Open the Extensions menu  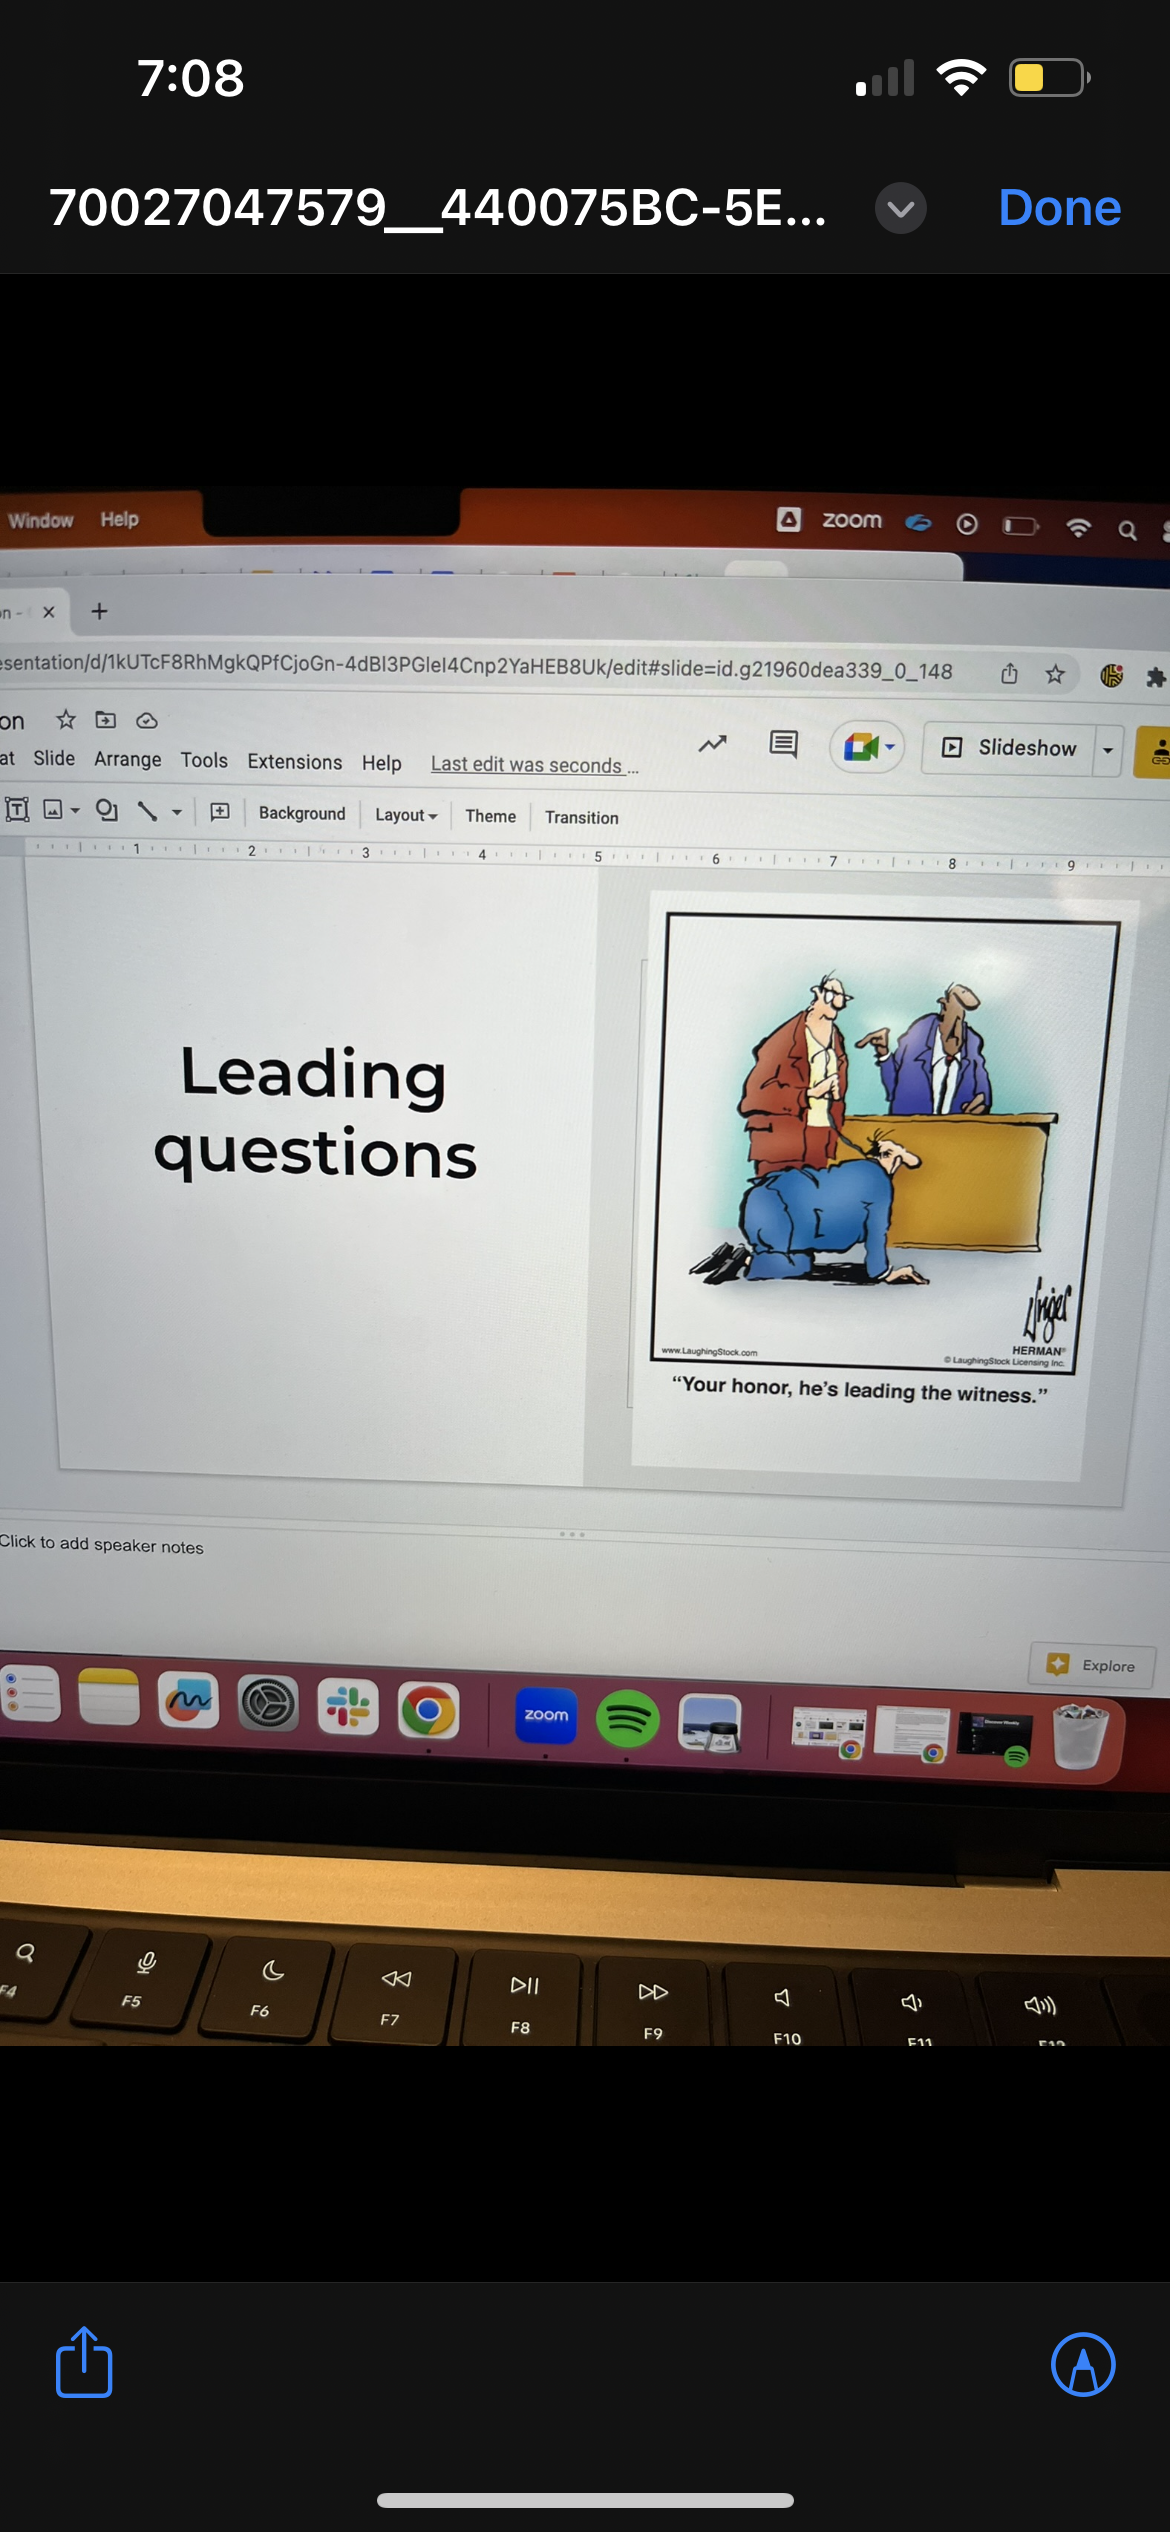[x=295, y=762]
